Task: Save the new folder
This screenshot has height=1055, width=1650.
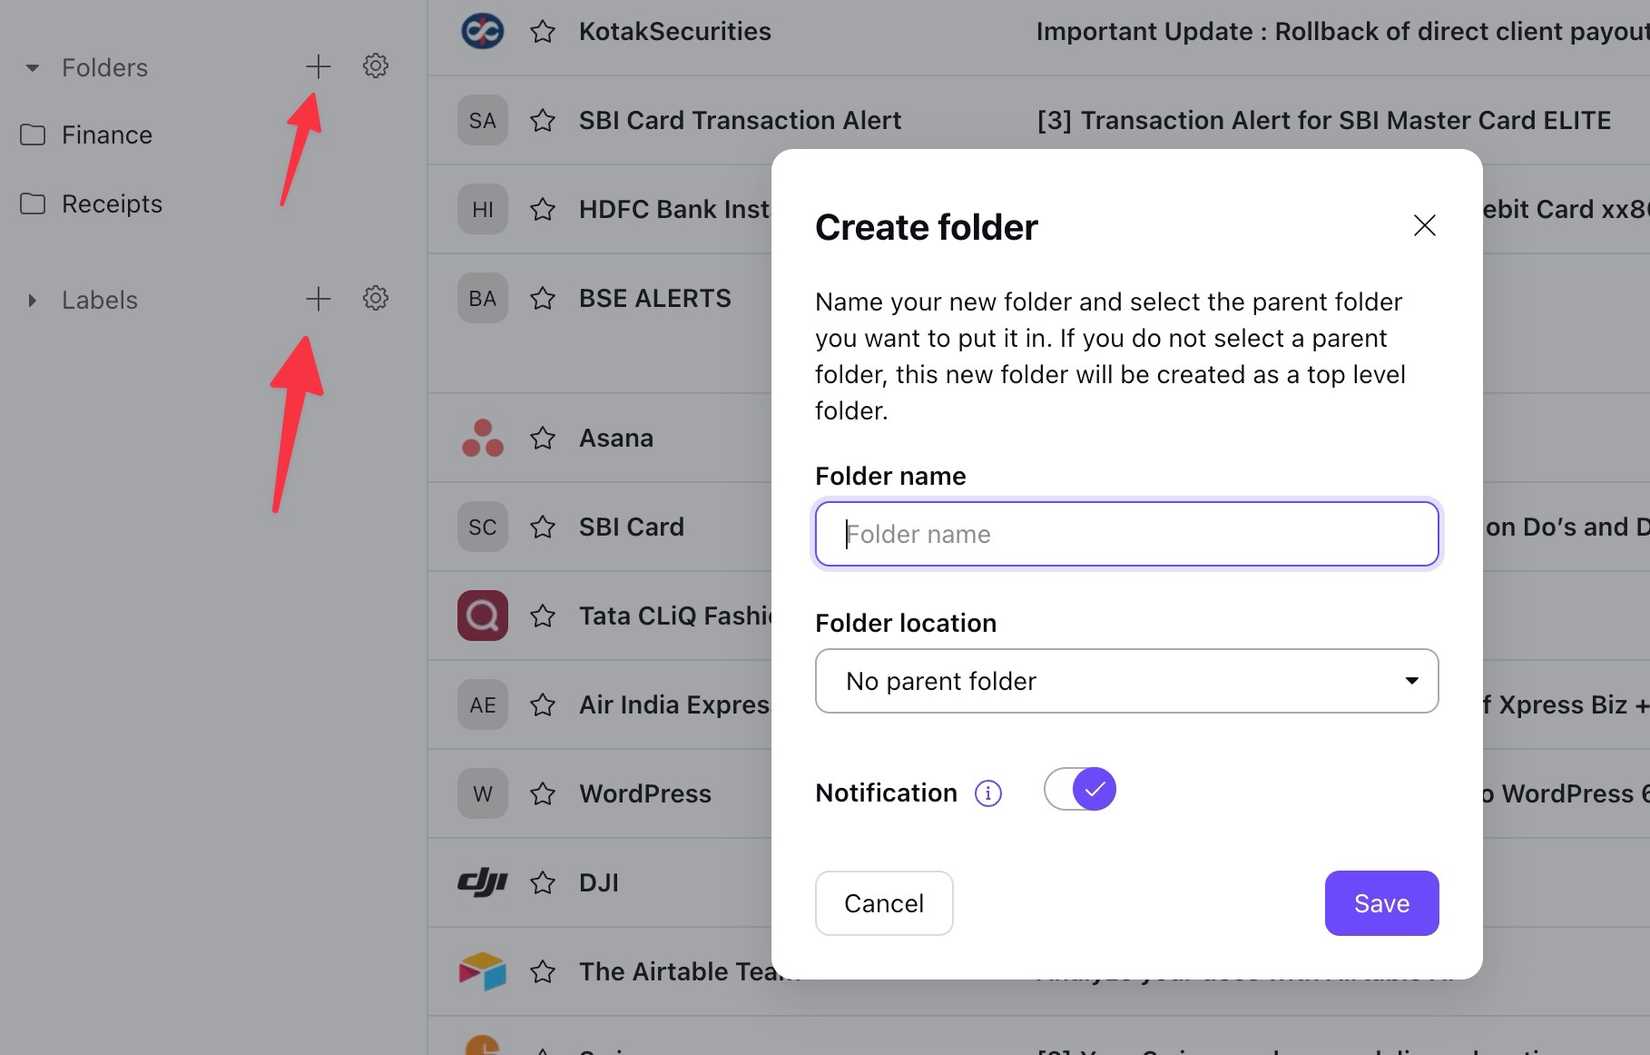Action: pyautogui.click(x=1381, y=902)
